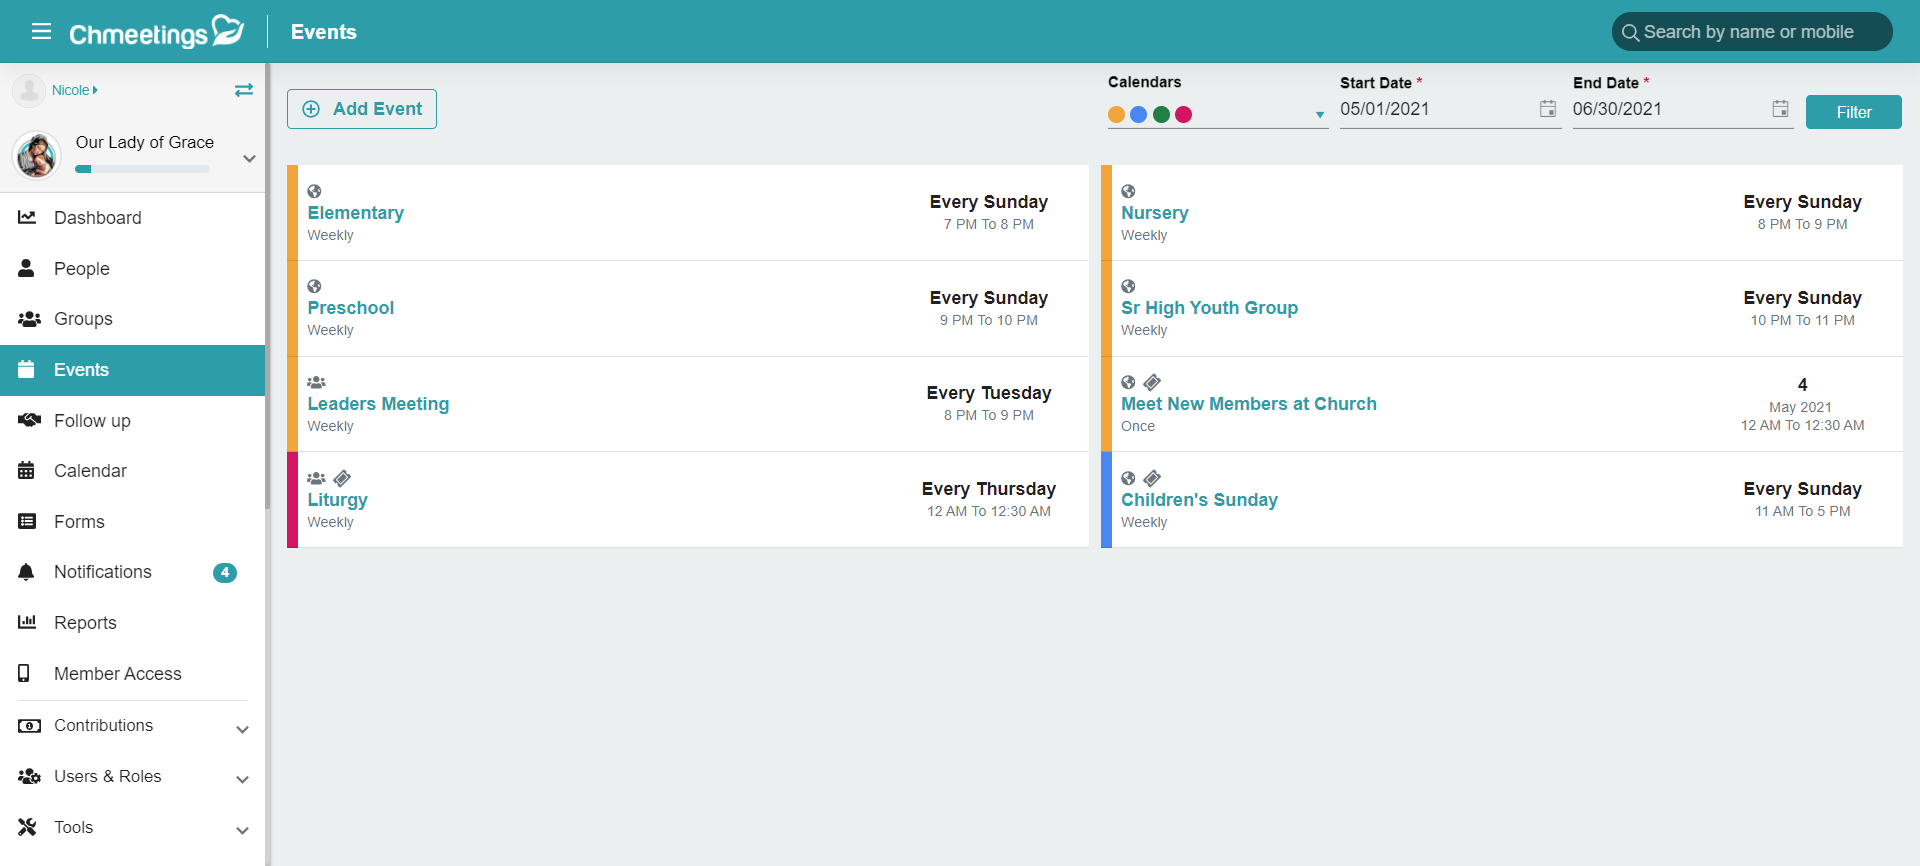
Task: Open the Children's Sunday event link
Action: (1199, 500)
